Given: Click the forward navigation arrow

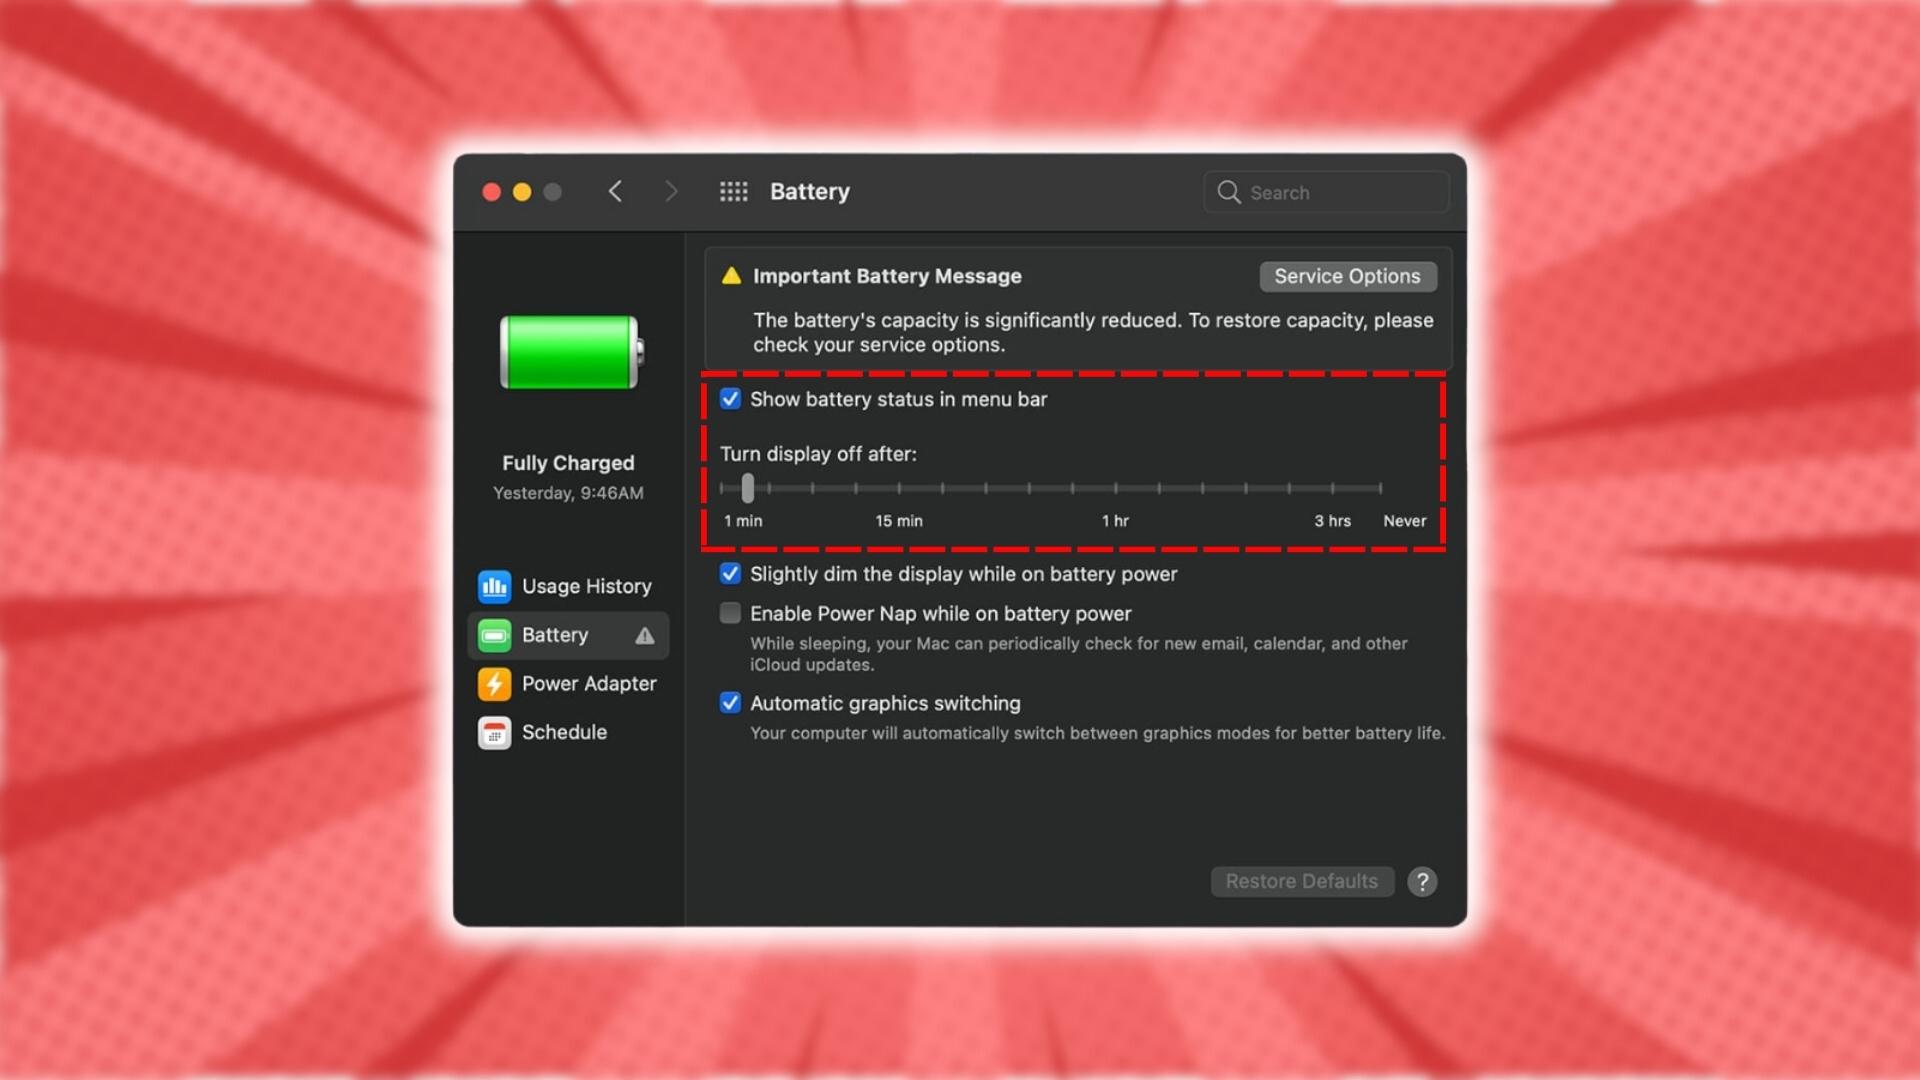Looking at the screenshot, I should tap(670, 191).
